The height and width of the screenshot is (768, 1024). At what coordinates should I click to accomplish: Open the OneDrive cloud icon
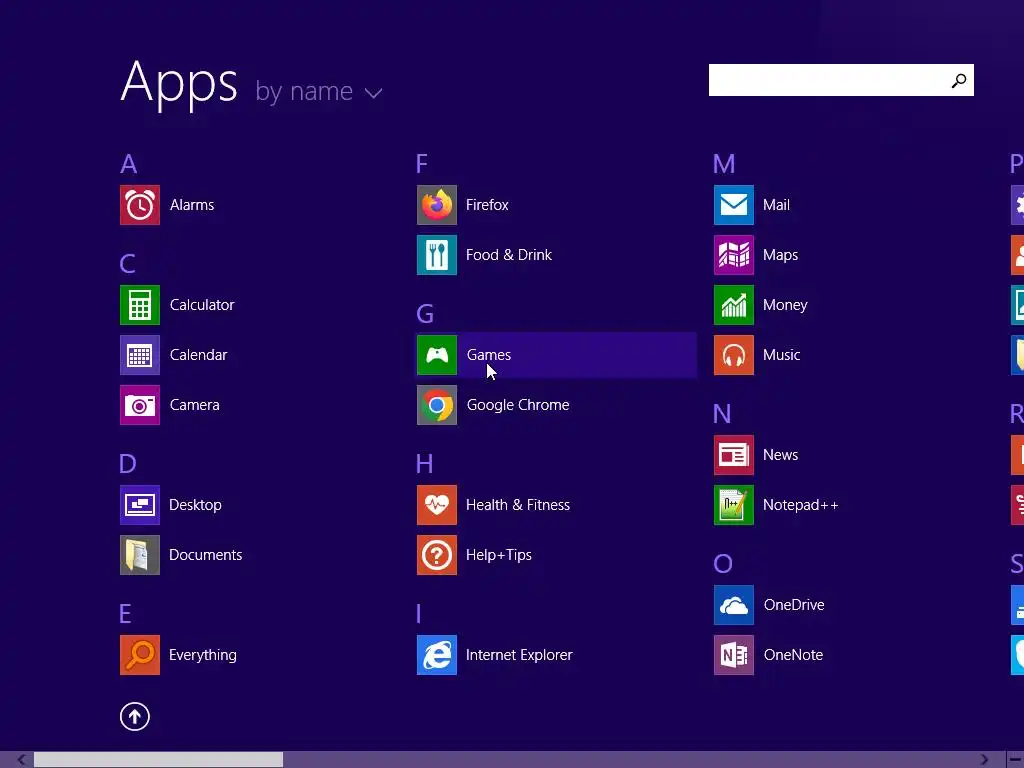[x=734, y=605]
